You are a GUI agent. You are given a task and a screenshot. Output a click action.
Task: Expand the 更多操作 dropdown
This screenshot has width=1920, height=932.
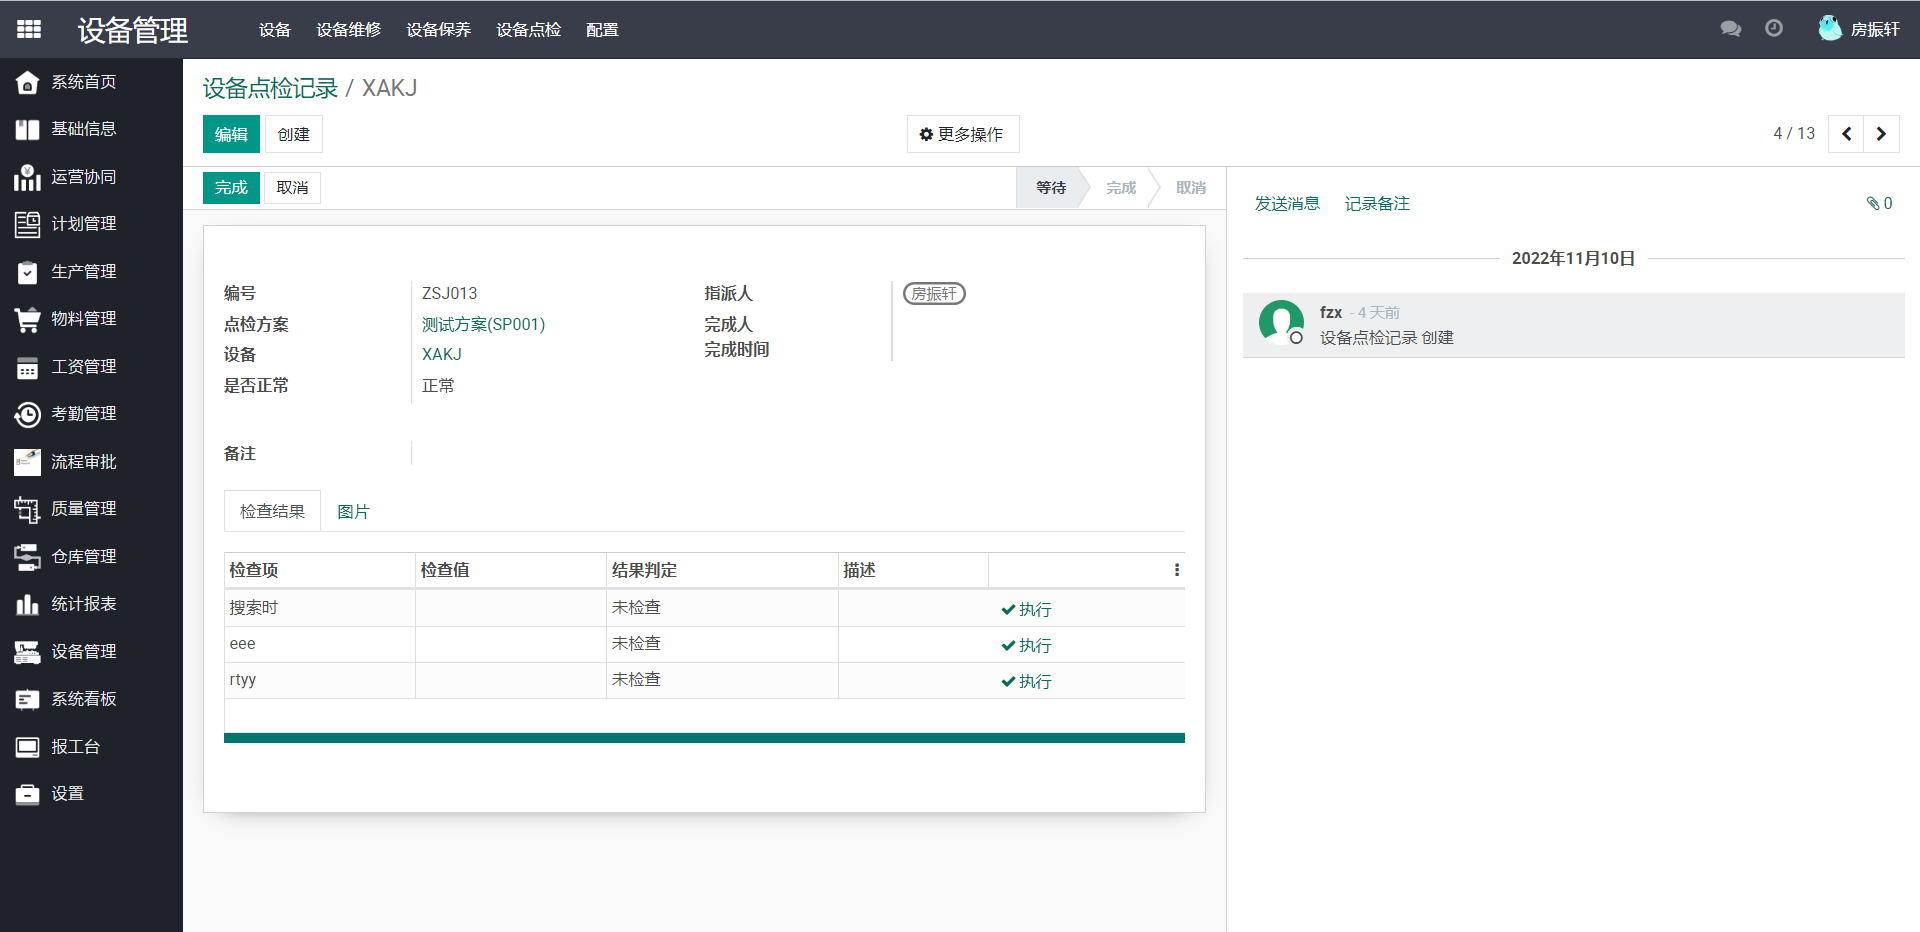coord(962,135)
